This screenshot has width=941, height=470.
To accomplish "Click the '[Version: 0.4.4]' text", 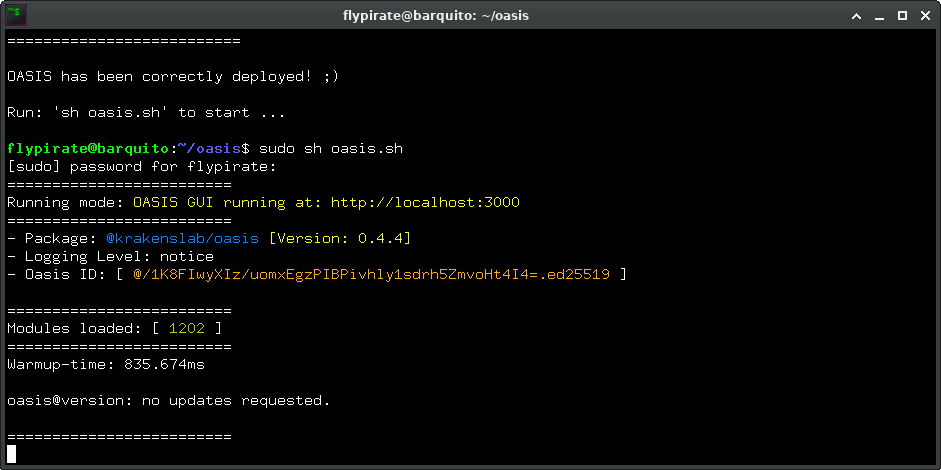I will tap(340, 238).
